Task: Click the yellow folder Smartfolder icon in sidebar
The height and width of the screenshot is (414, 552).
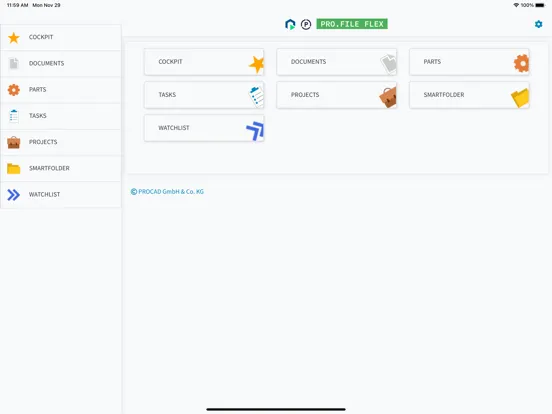Action: click(14, 168)
